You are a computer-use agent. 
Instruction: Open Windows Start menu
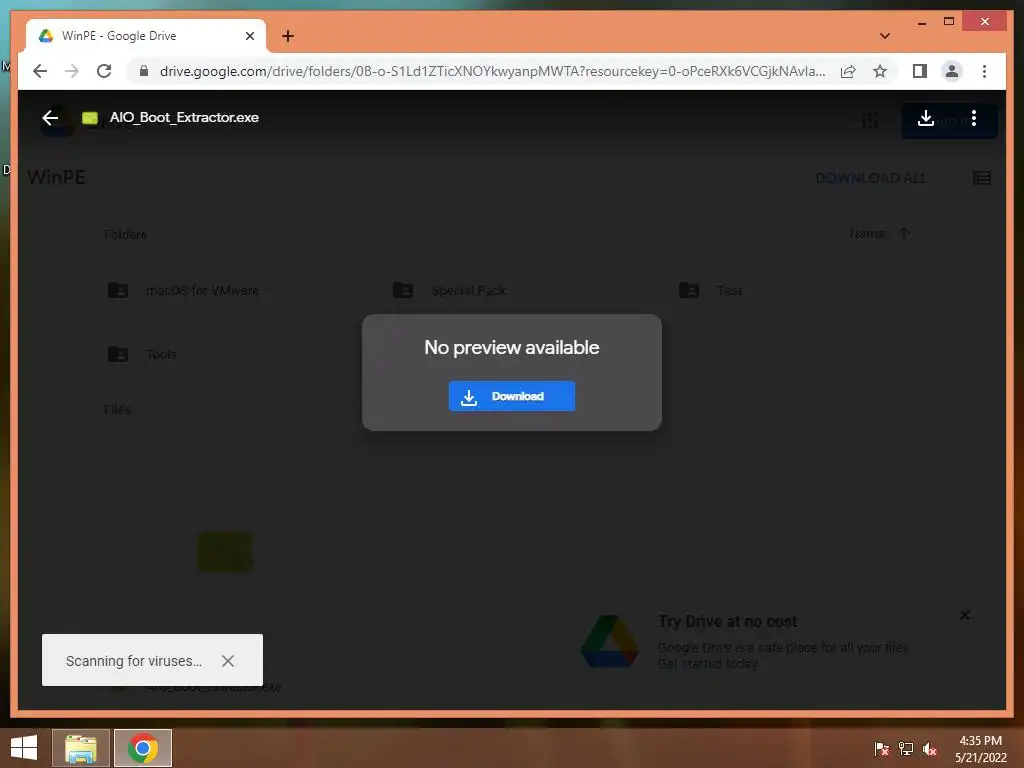24,748
